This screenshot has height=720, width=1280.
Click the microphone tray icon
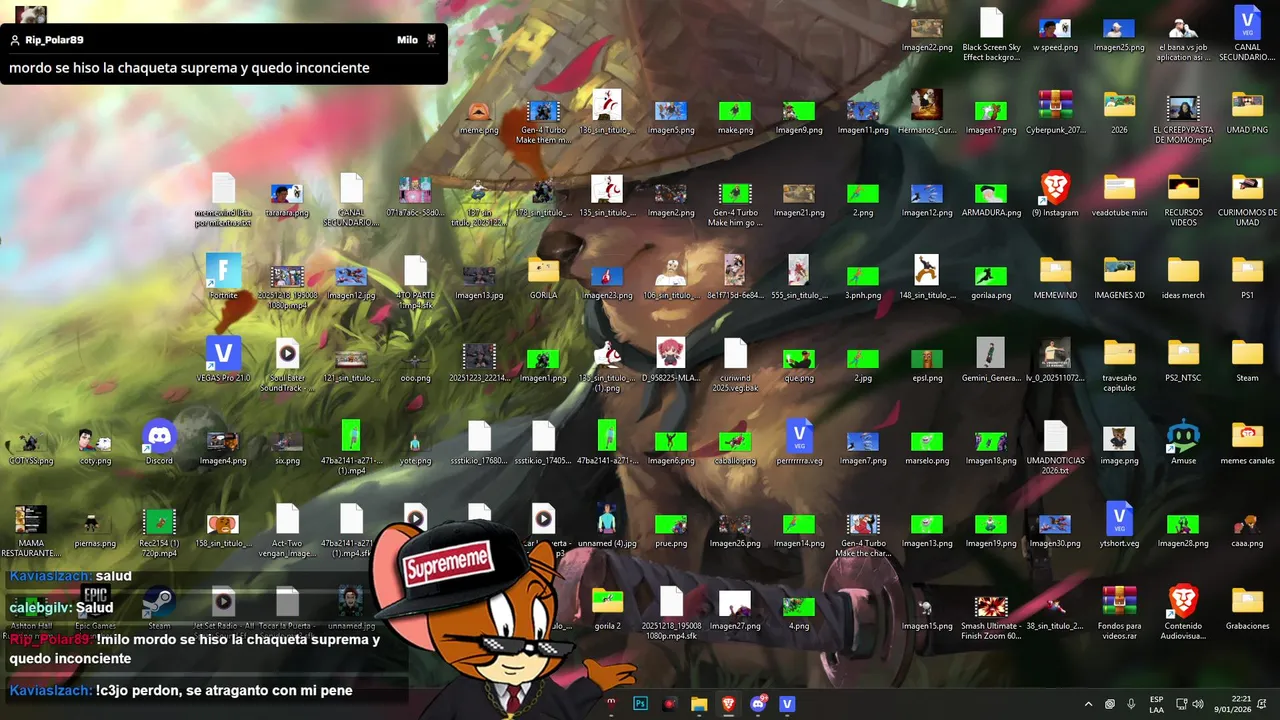[x=1131, y=704]
